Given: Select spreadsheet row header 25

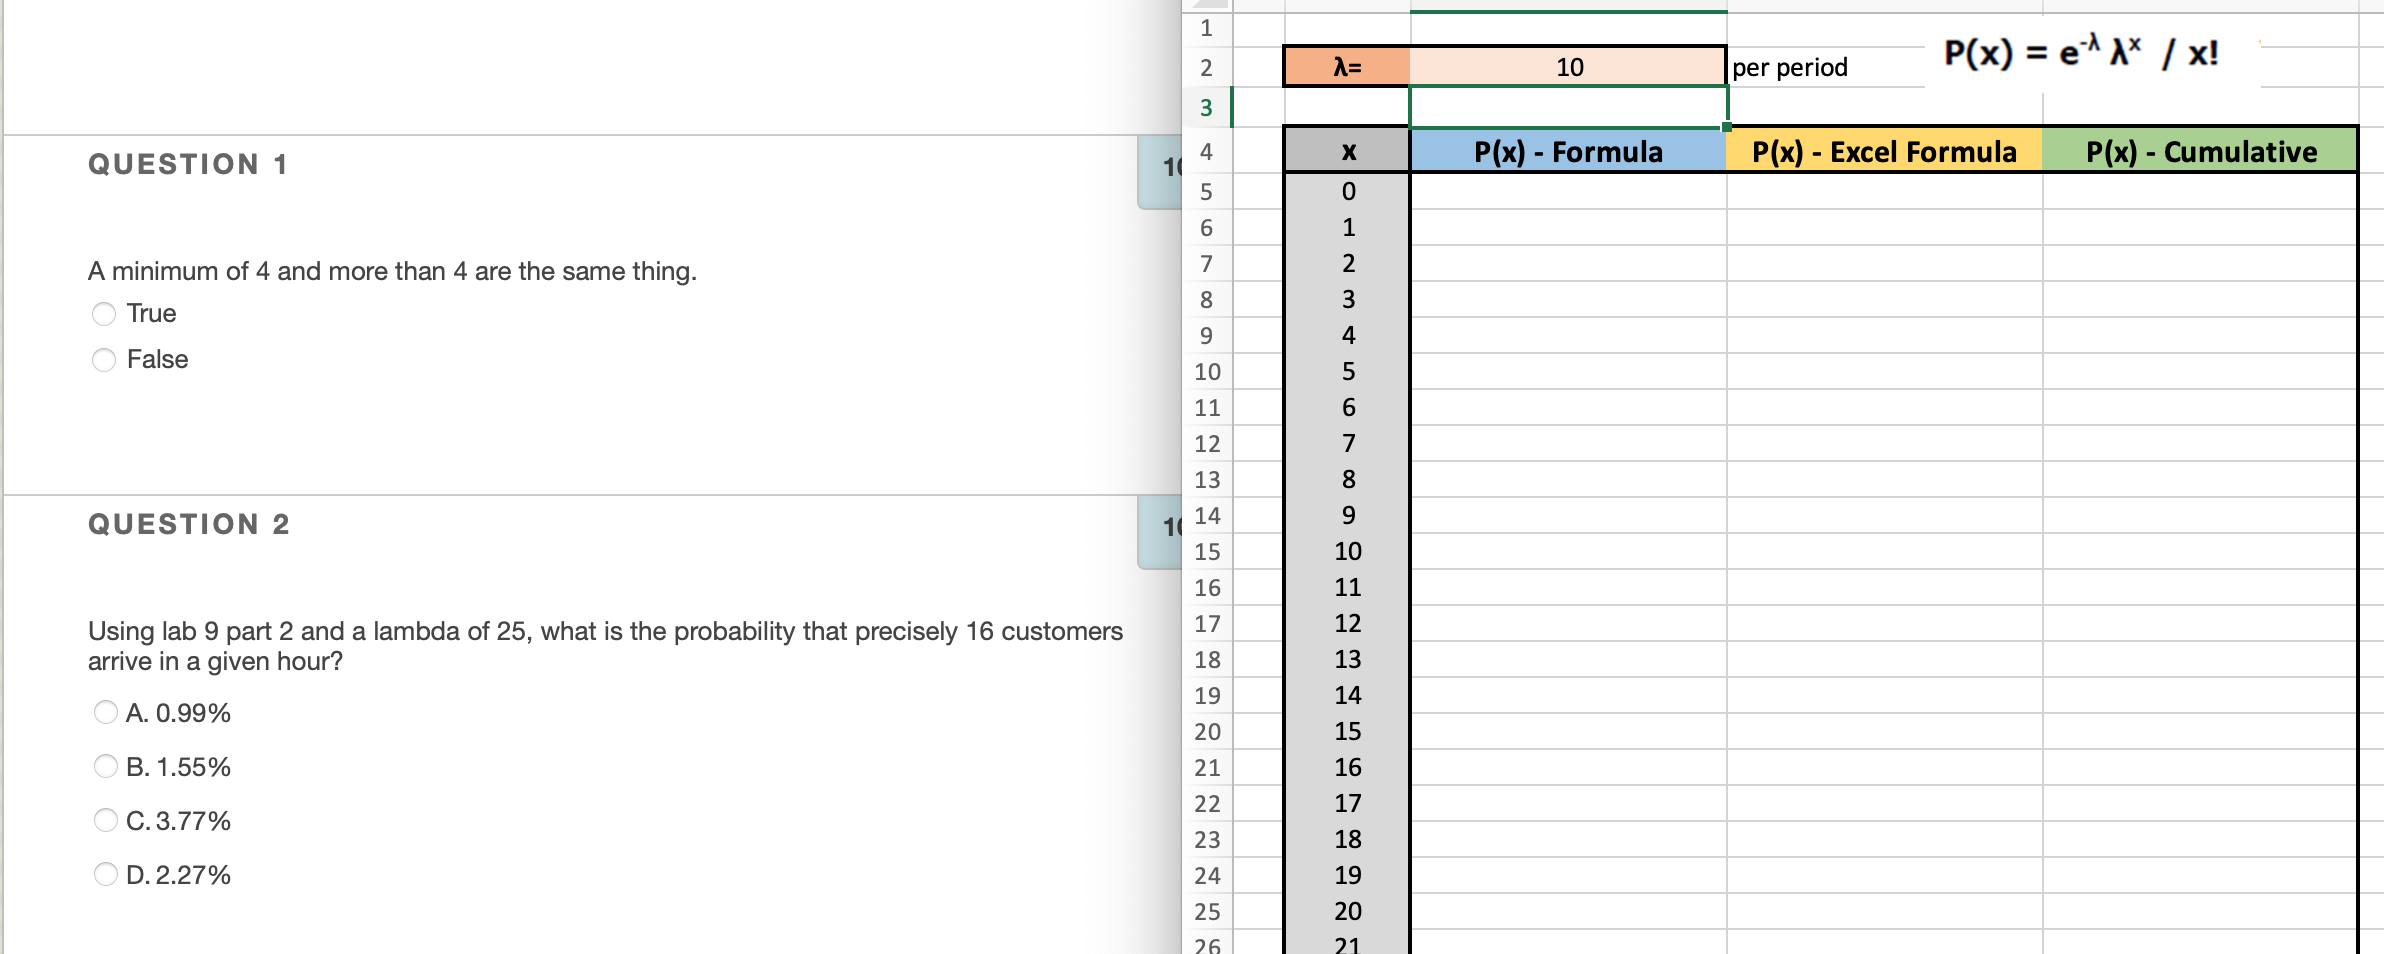Looking at the screenshot, I should (1207, 911).
